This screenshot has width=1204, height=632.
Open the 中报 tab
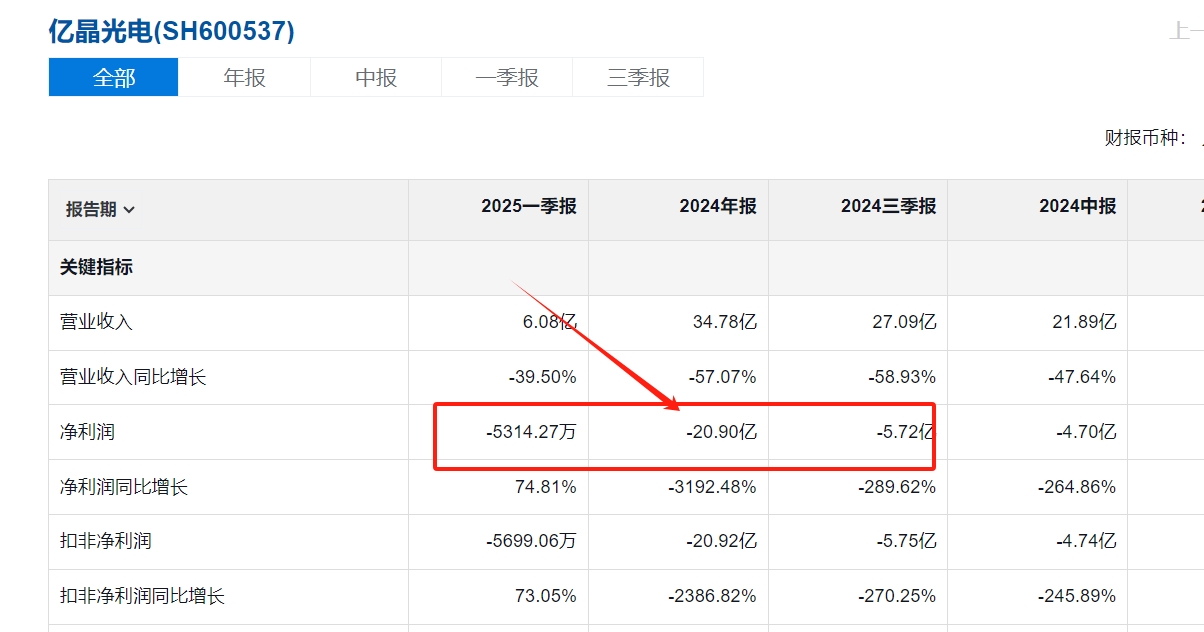376,77
